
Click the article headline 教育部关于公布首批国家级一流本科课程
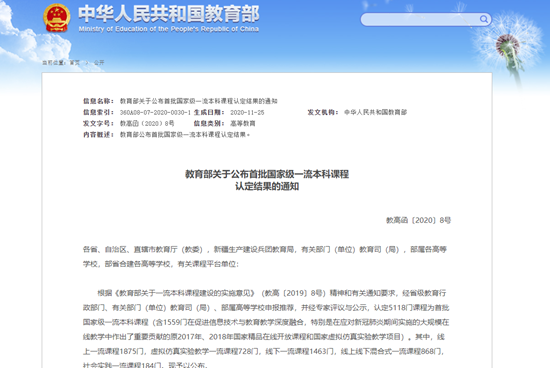(267, 174)
